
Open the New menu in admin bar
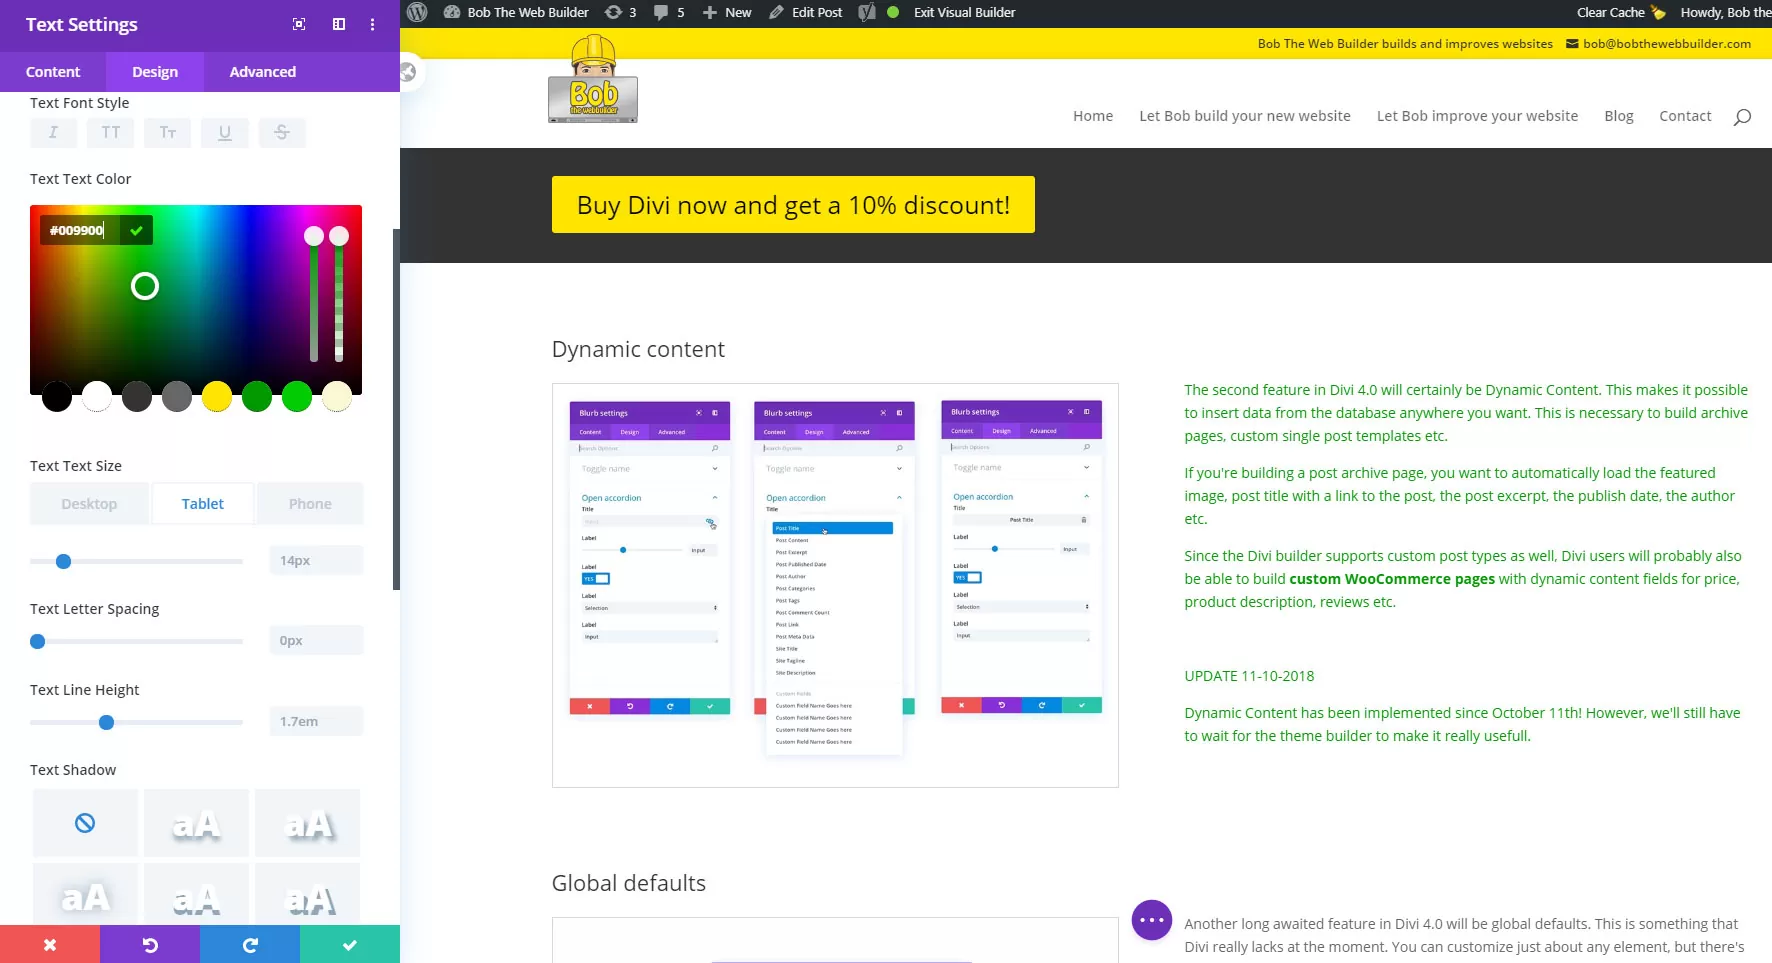(x=727, y=12)
